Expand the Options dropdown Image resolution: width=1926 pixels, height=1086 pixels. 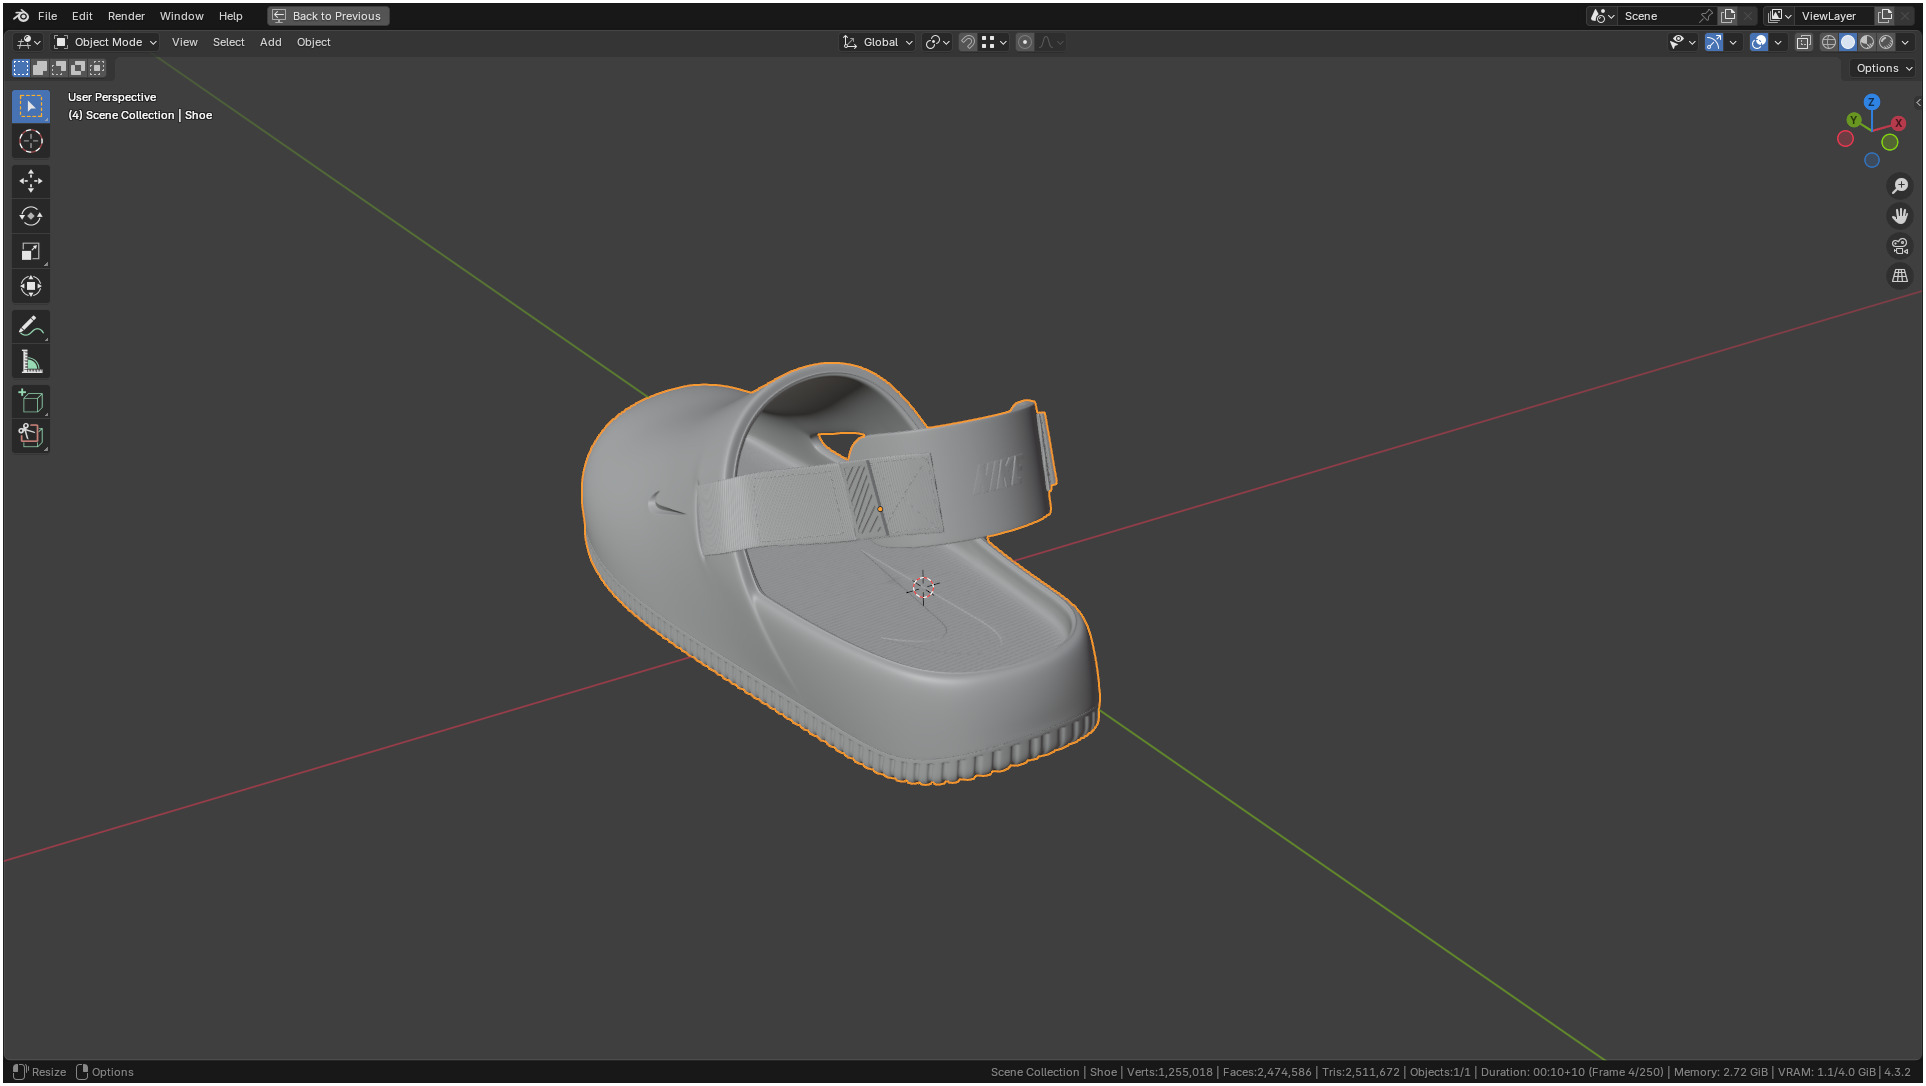(x=1884, y=68)
